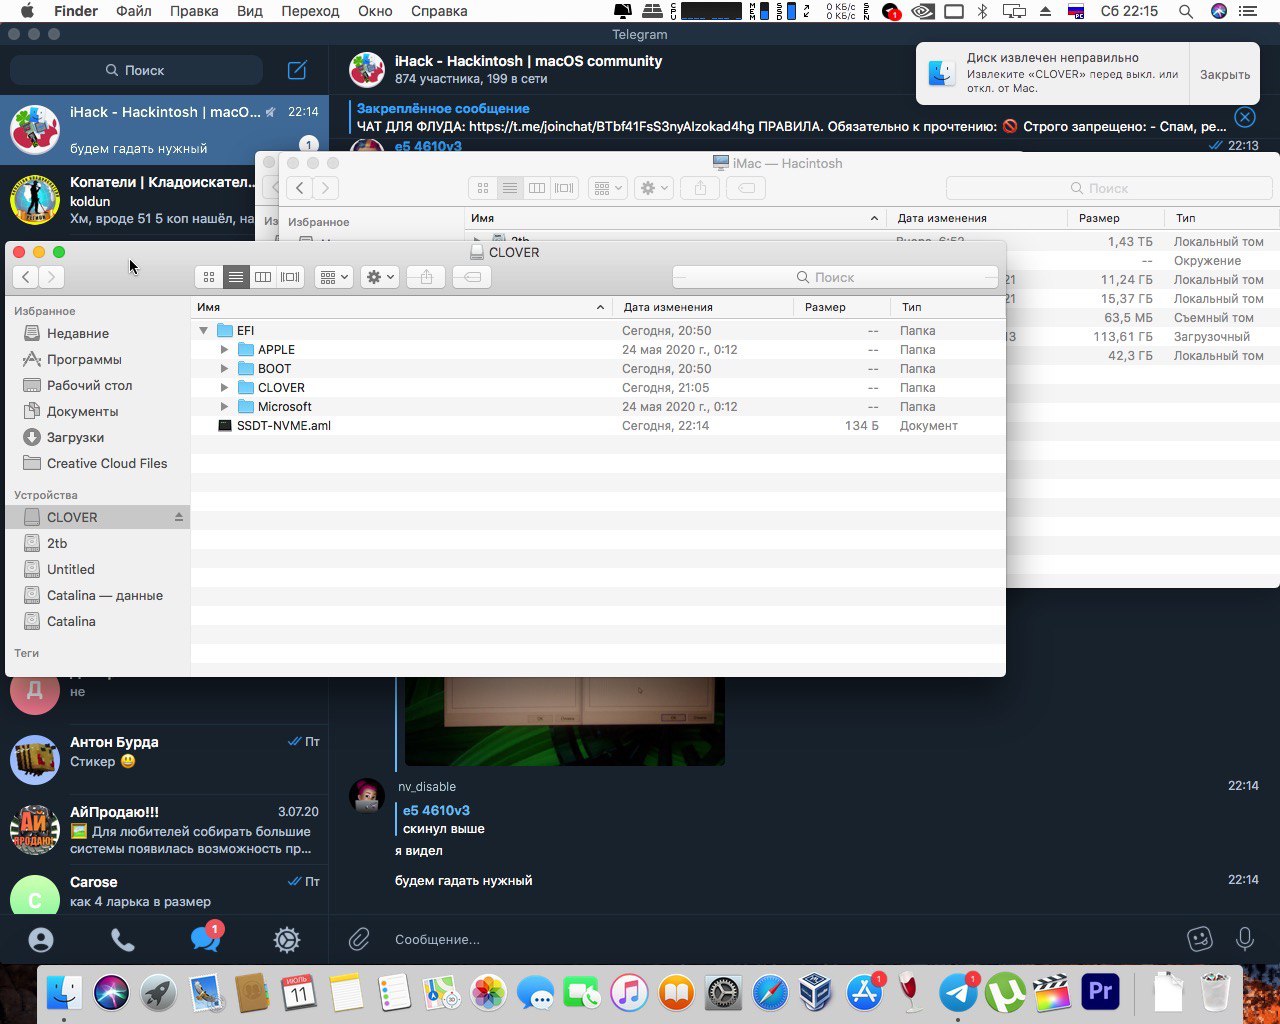Open the pinned Закреплённое сообщение in Telegram
This screenshot has width=1280, height=1024.
790,117
